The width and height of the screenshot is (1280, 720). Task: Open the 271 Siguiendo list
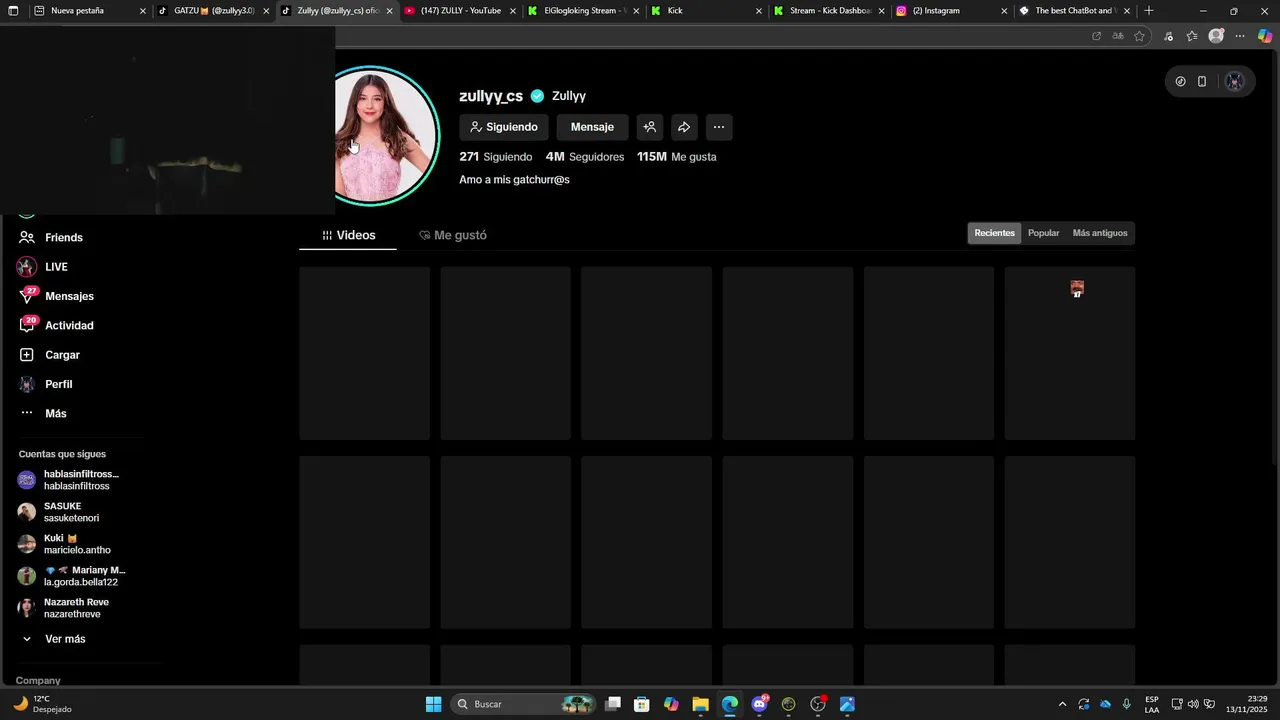495,157
